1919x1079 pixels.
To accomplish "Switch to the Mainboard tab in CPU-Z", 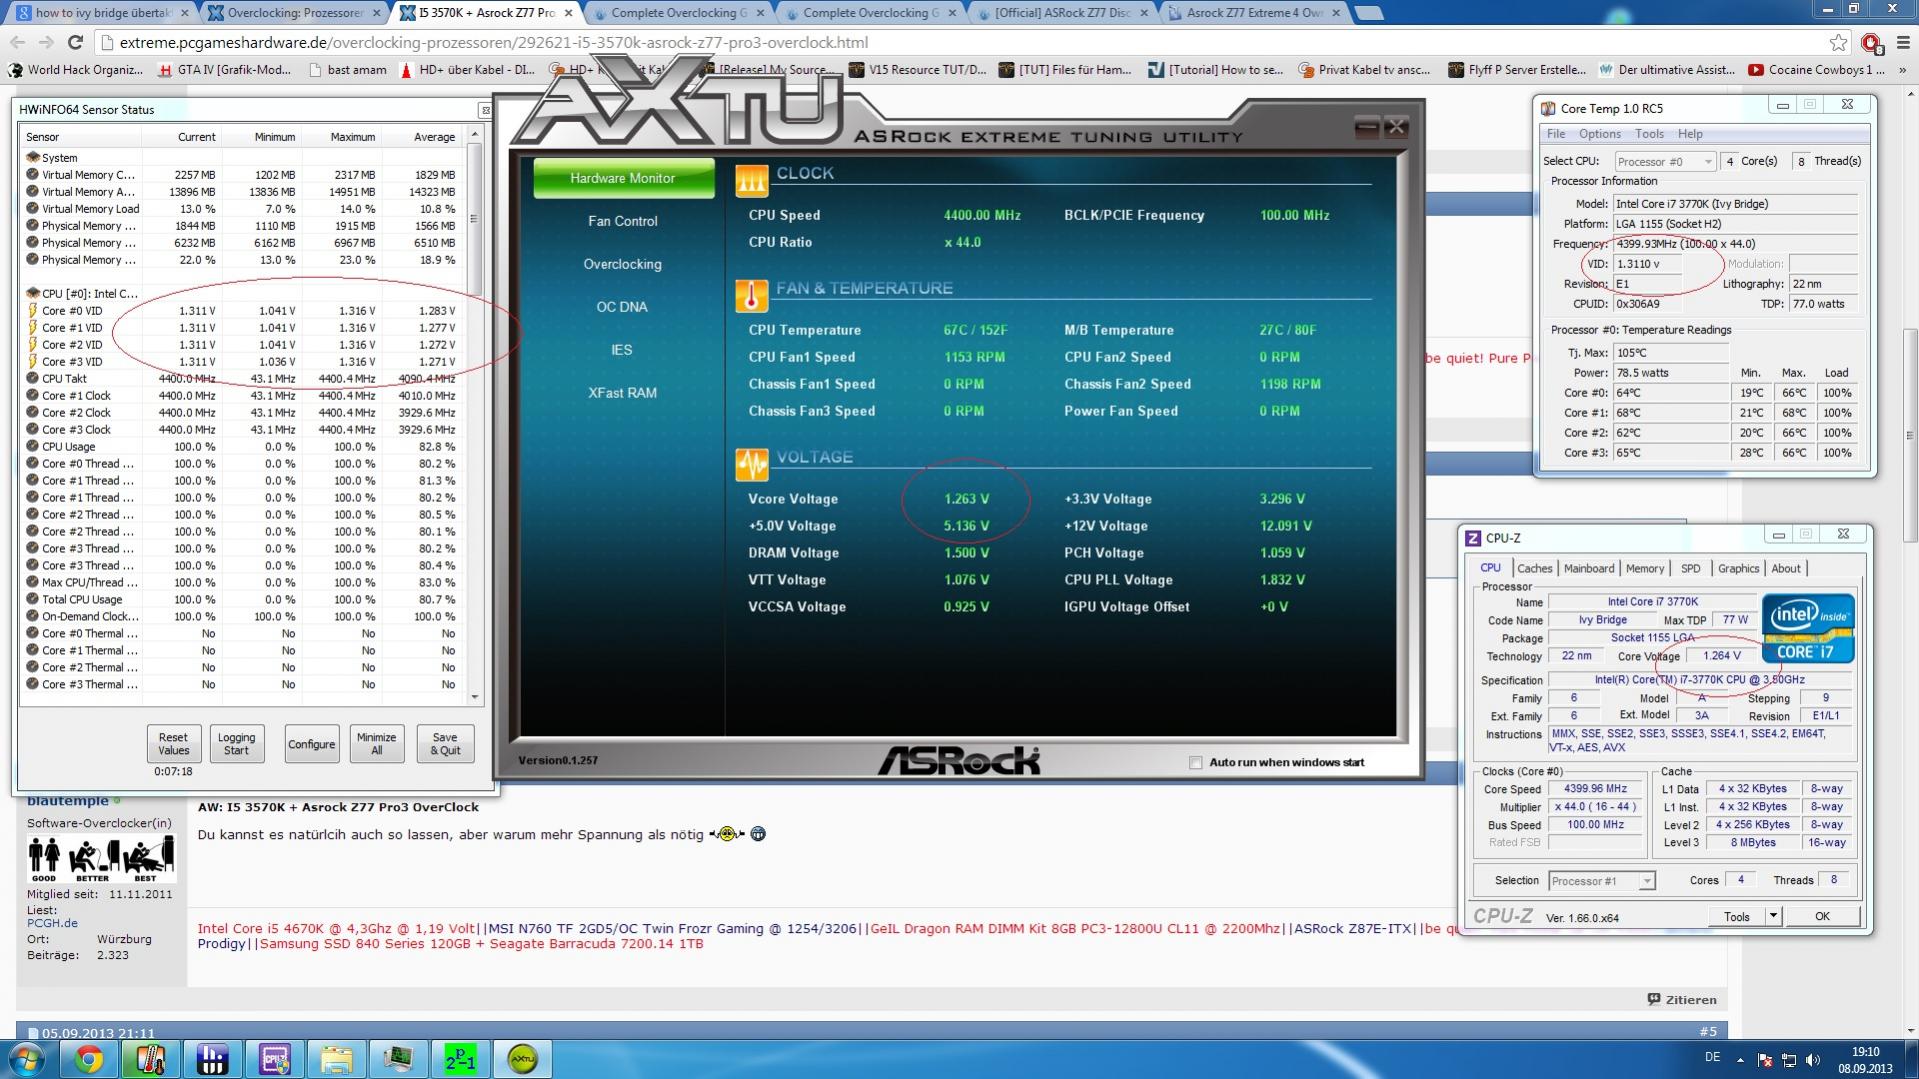I will point(1589,568).
